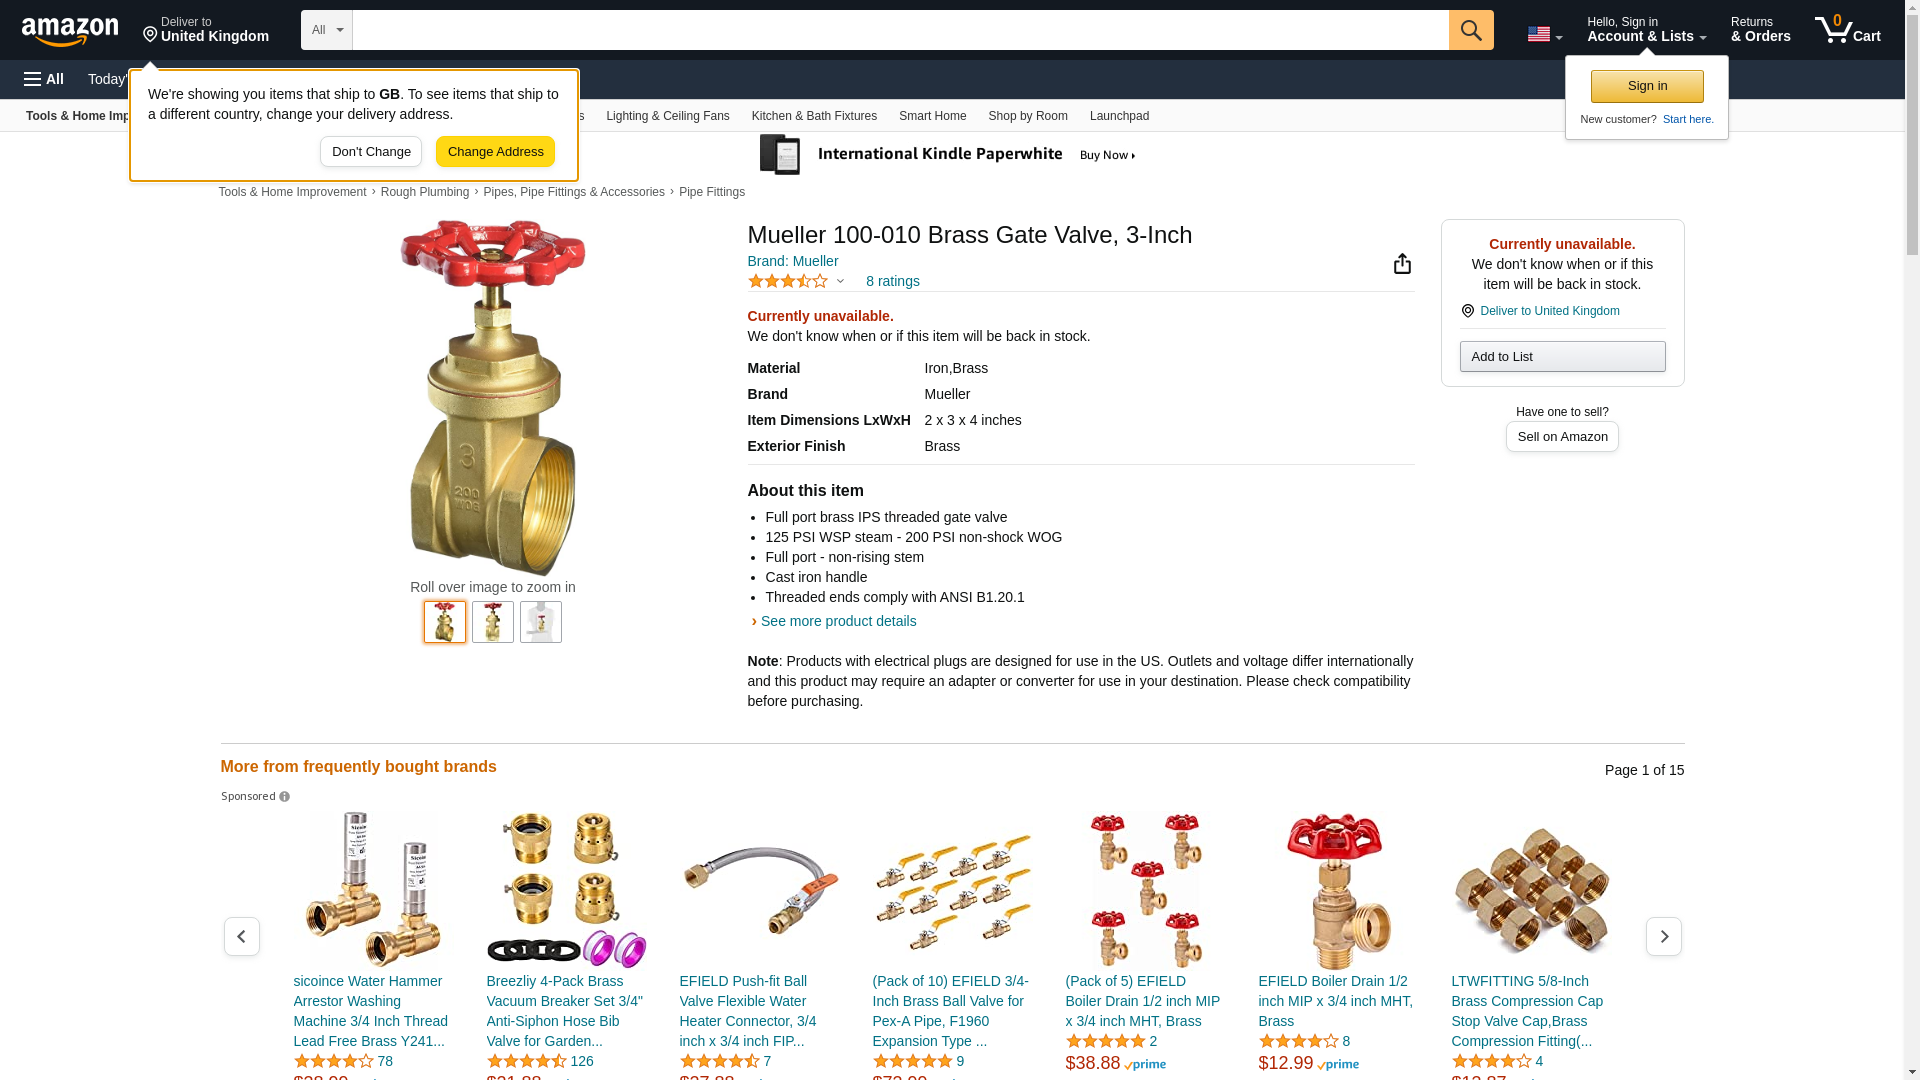This screenshot has width=1920, height=1080.
Task: Open the All hamburger menu
Action: [x=44, y=79]
